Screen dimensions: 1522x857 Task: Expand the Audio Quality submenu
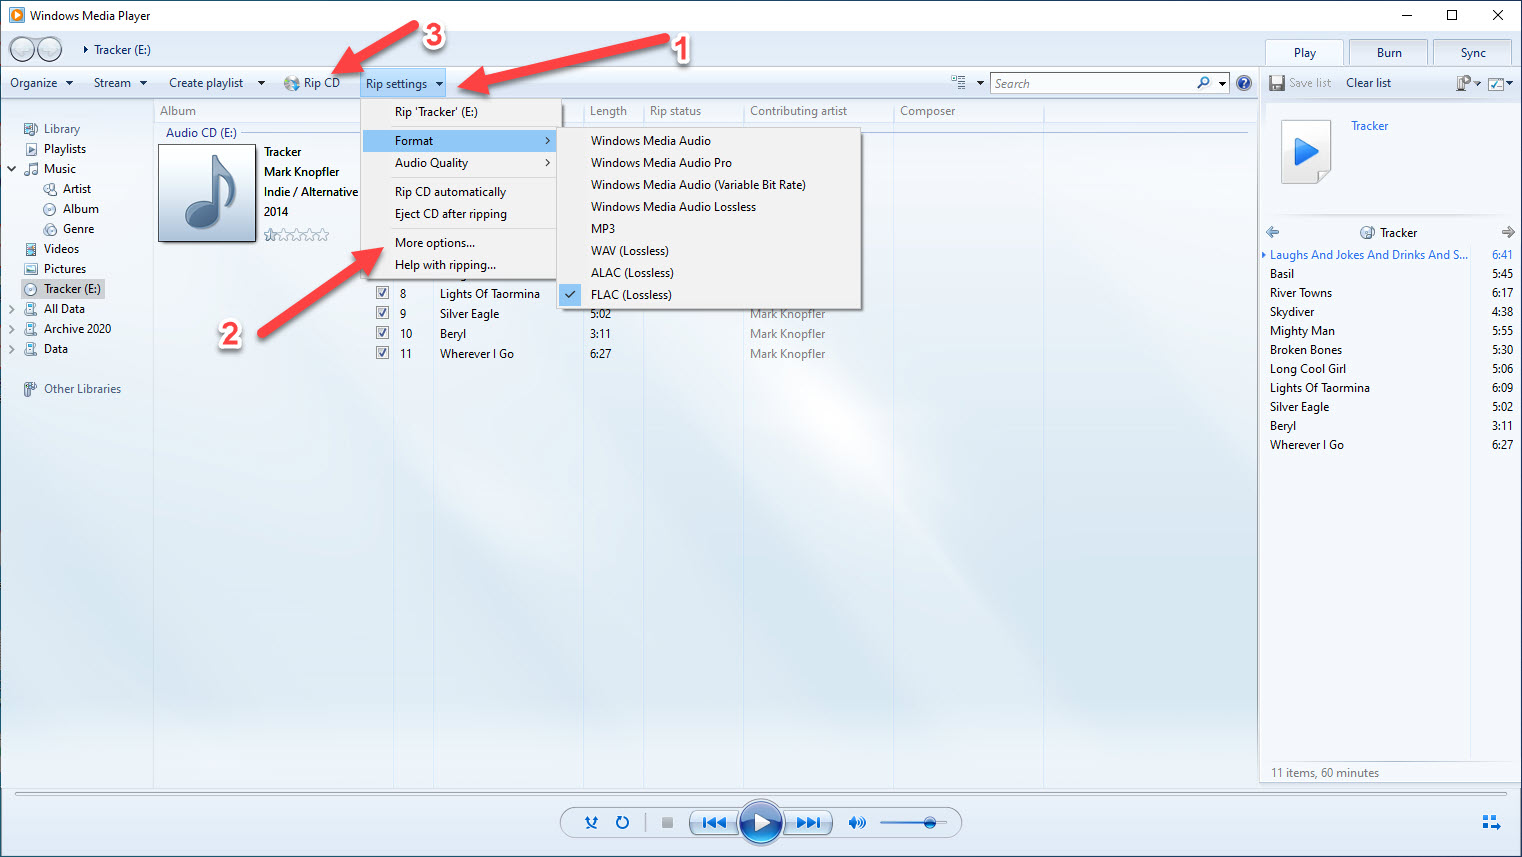pyautogui.click(x=459, y=163)
